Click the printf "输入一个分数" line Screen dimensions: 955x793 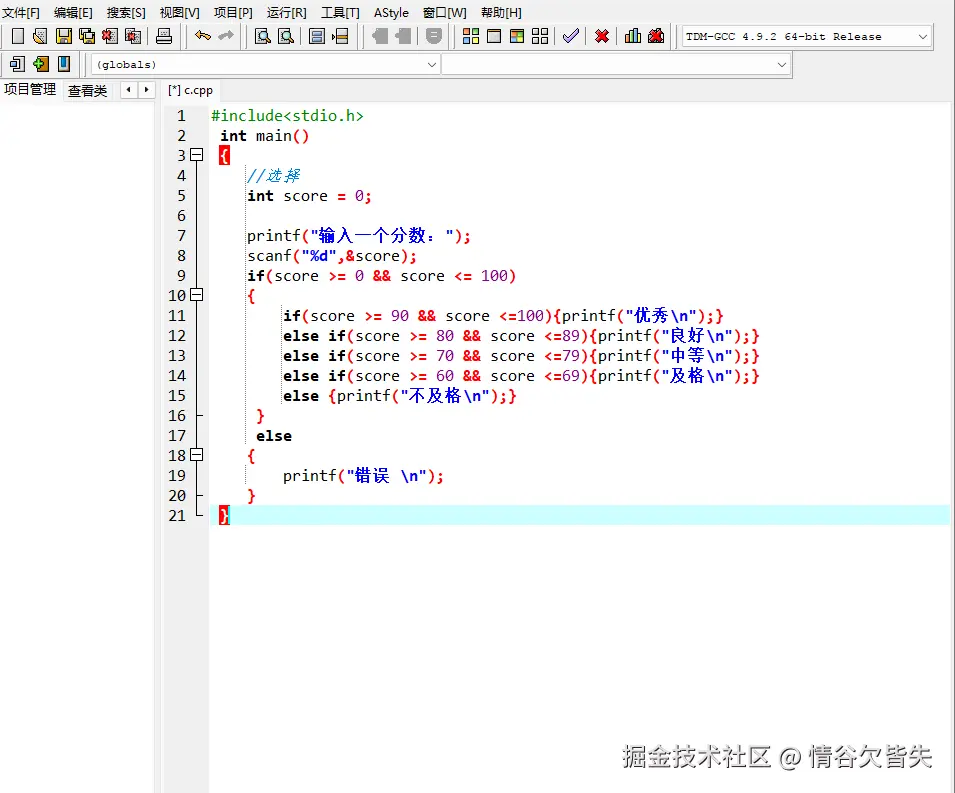coord(359,236)
